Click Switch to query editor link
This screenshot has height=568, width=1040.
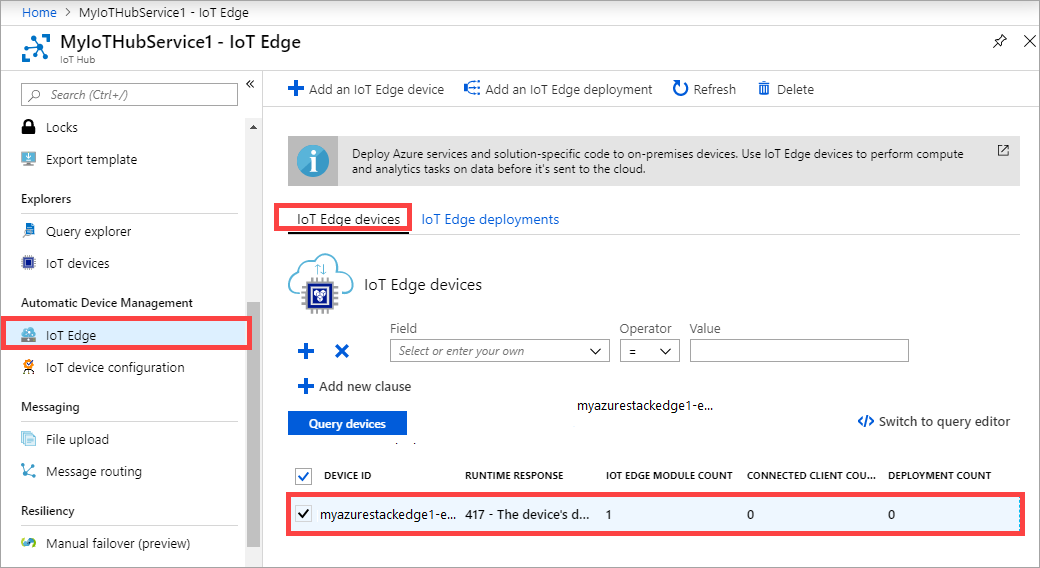(x=934, y=421)
